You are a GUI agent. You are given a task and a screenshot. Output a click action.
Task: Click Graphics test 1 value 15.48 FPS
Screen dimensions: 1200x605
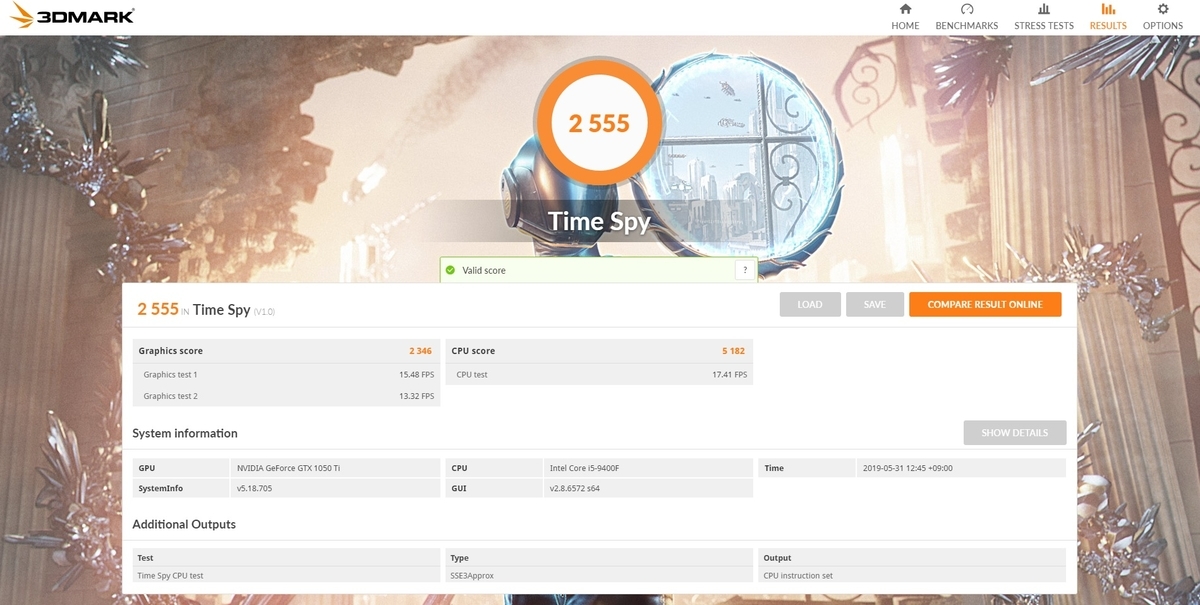click(416, 375)
